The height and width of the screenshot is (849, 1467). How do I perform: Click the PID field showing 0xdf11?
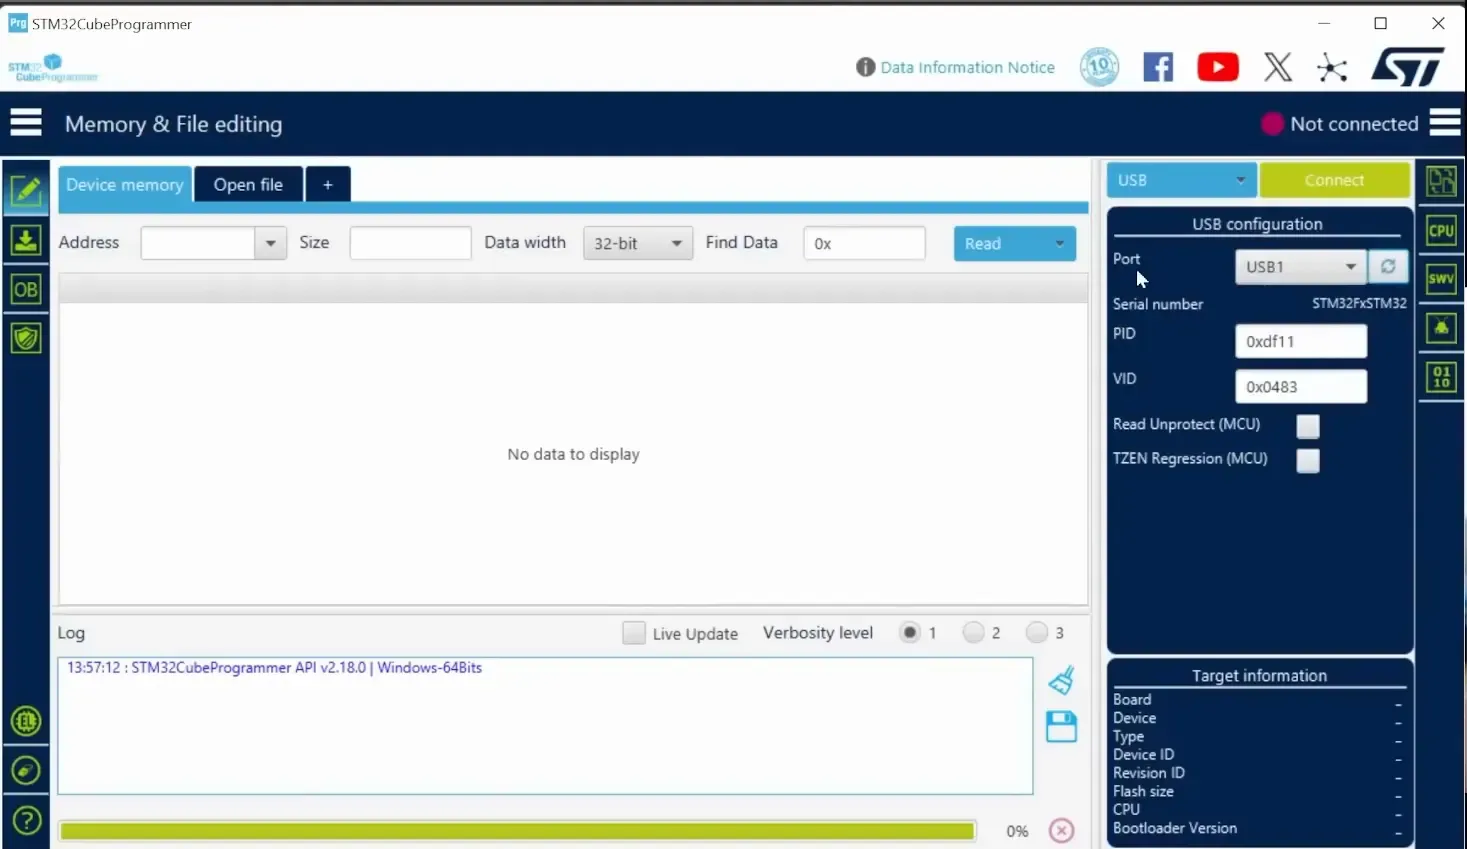point(1301,341)
